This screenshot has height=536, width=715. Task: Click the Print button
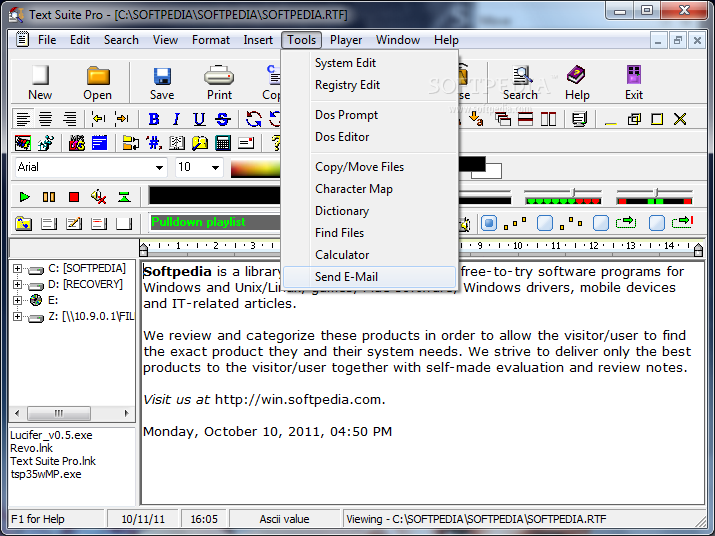219,83
